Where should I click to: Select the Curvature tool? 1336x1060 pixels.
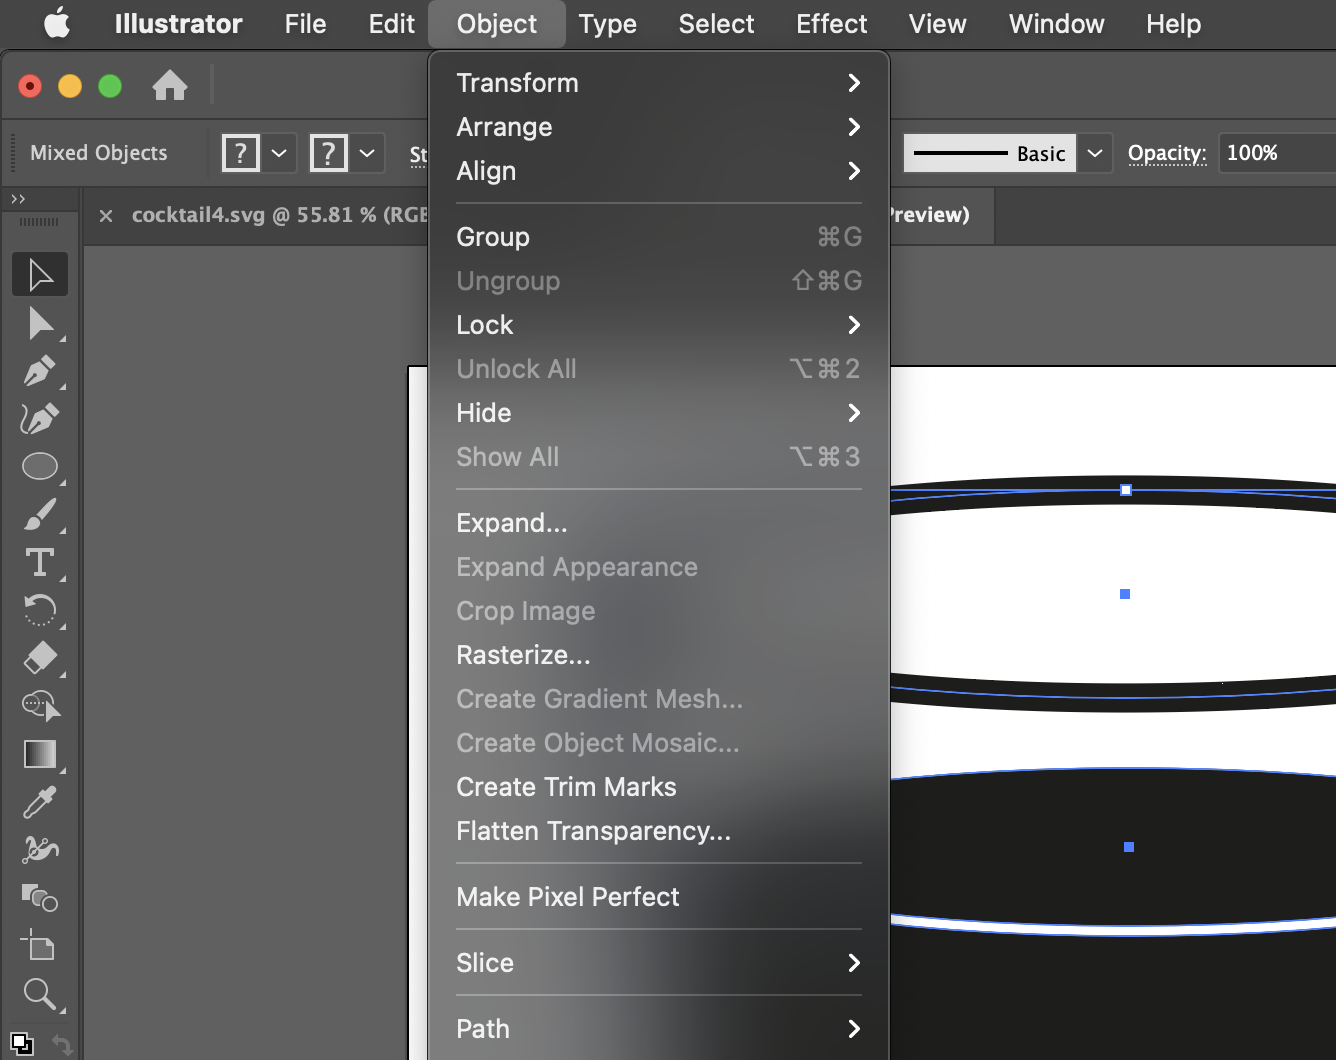[x=40, y=418]
